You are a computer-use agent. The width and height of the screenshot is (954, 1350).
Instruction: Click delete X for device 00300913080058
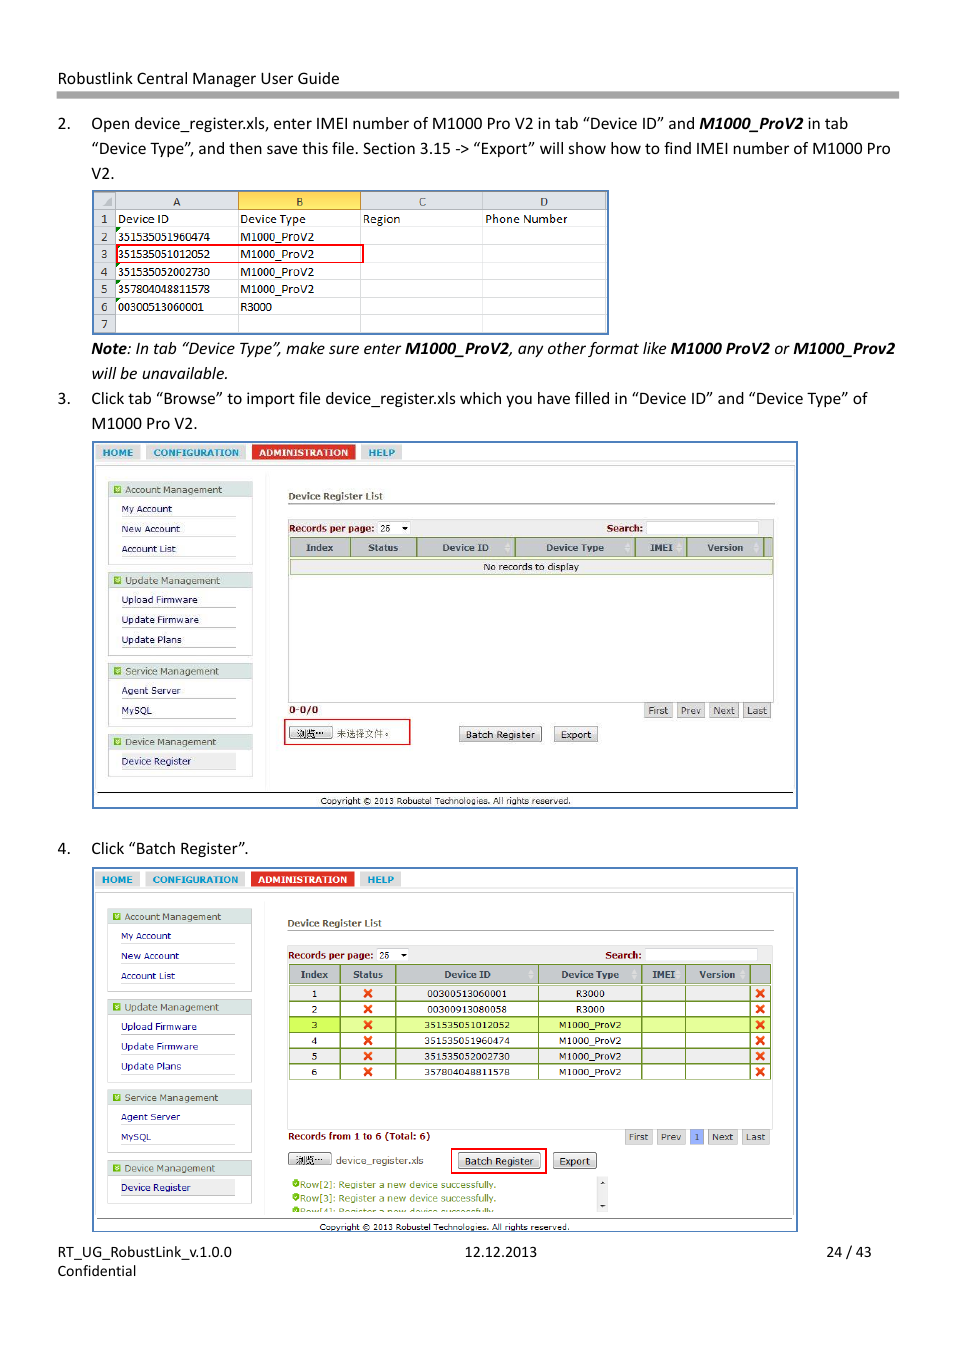760,1009
